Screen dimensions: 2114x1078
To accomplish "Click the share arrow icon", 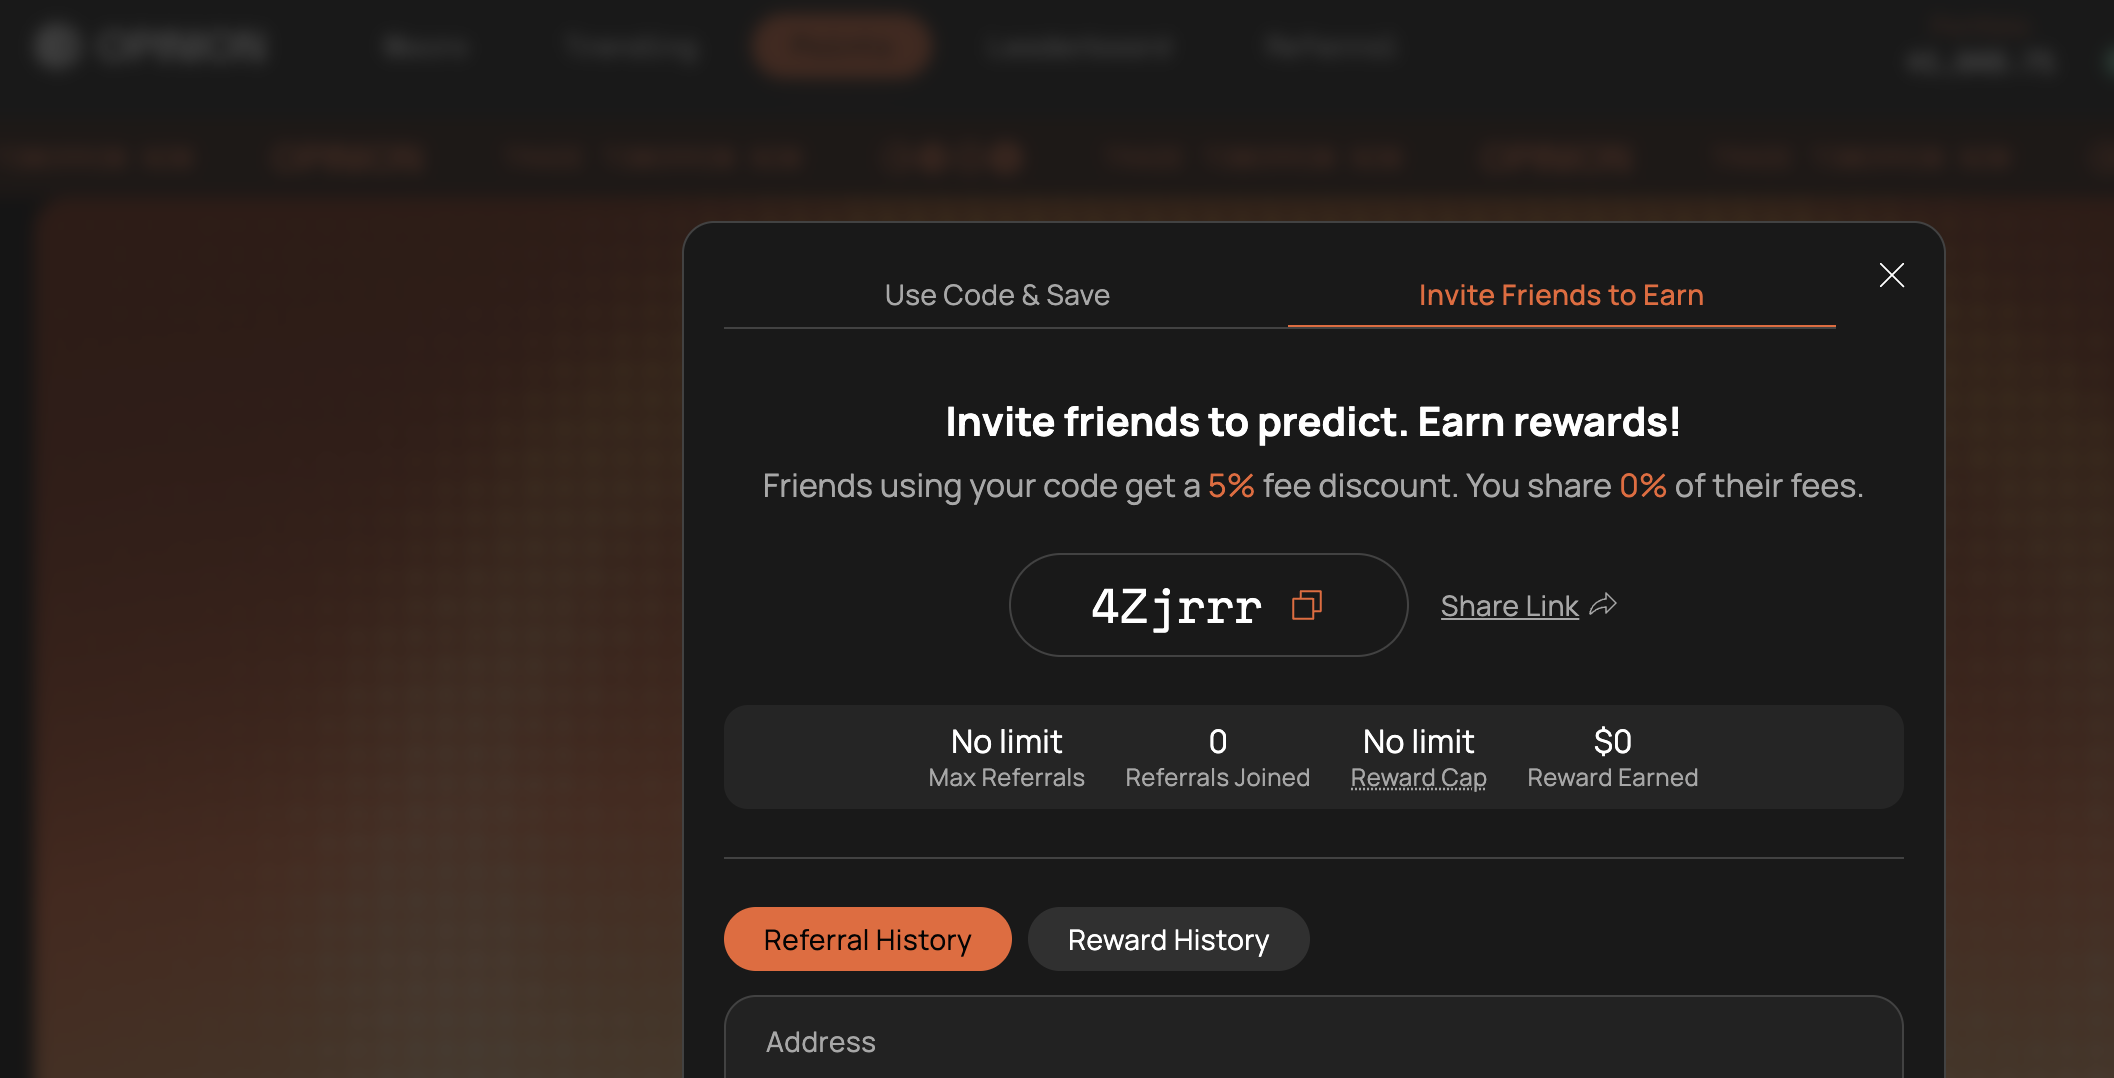I will [1603, 605].
